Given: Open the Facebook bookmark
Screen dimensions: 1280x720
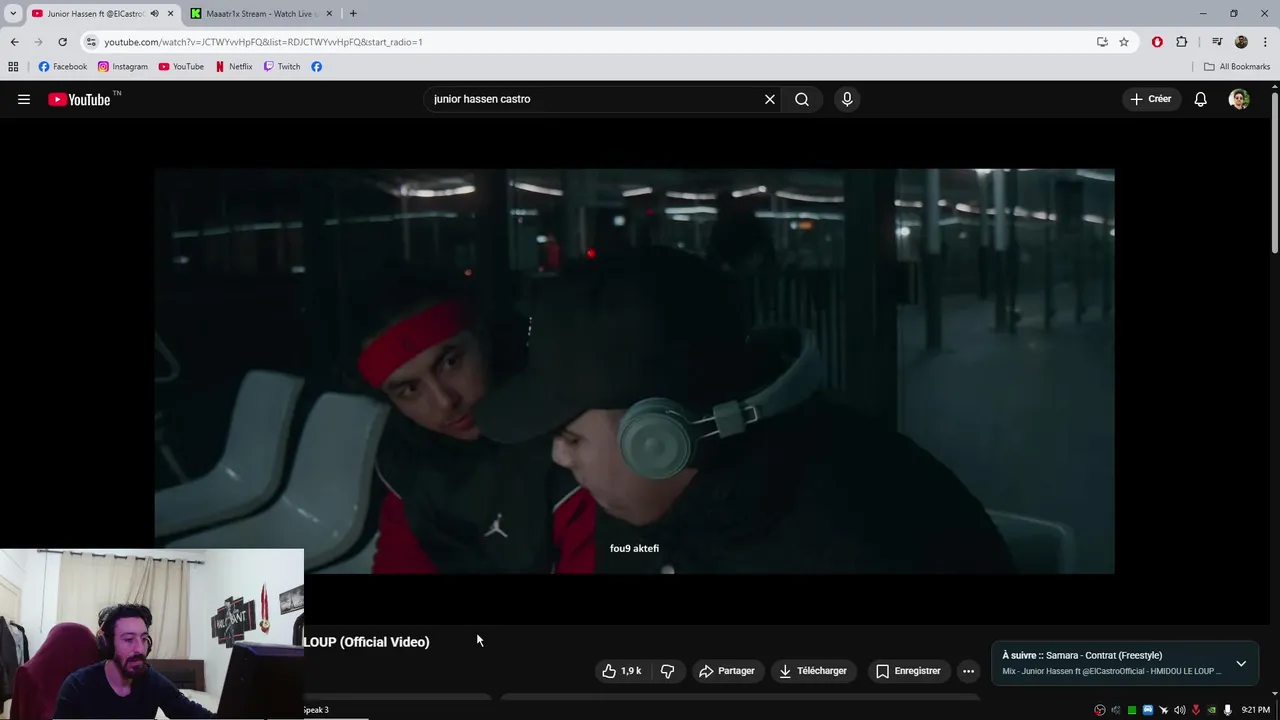Looking at the screenshot, I should [62, 67].
